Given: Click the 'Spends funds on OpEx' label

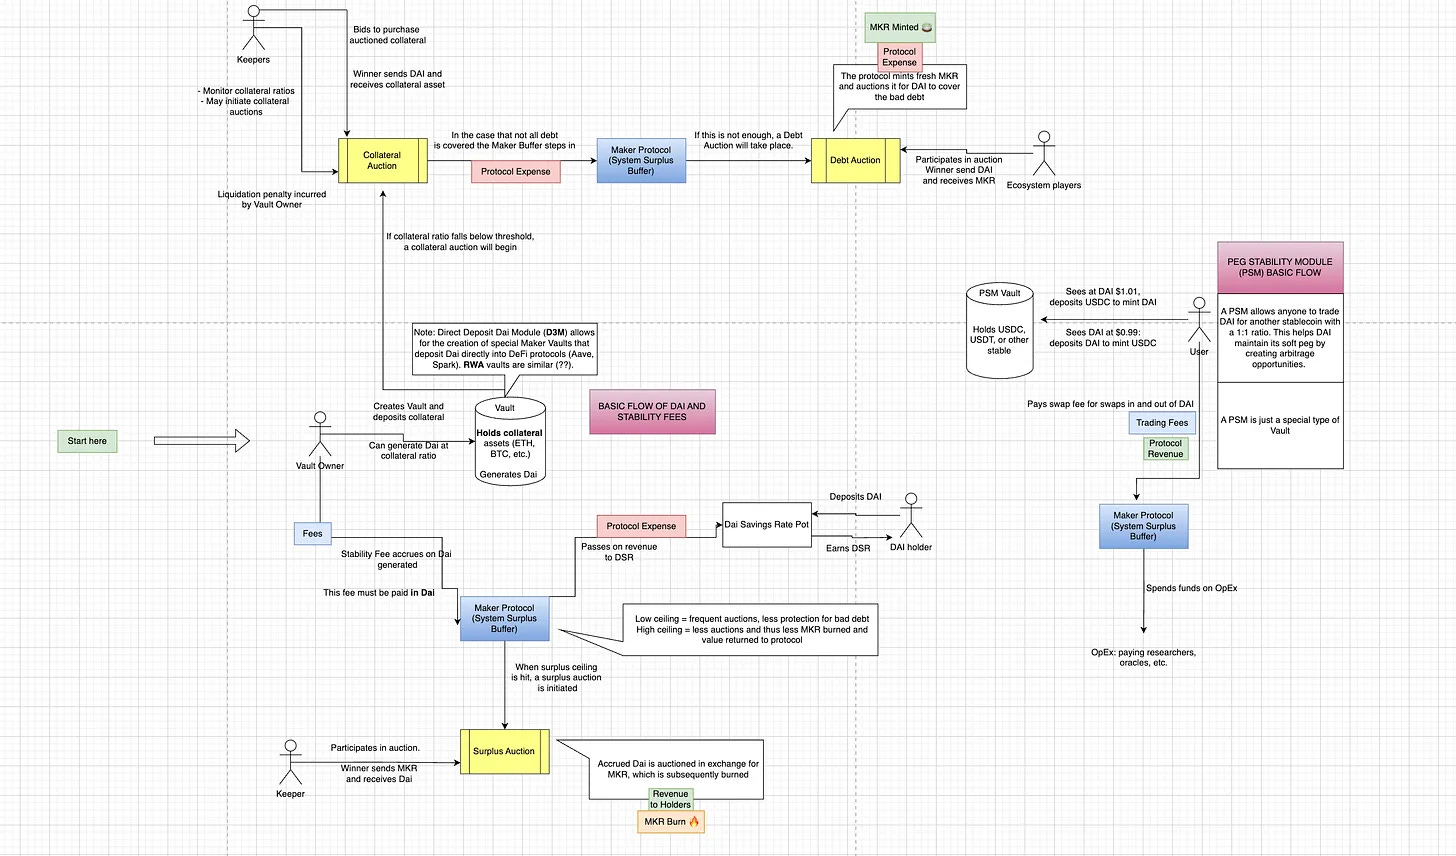Looking at the screenshot, I should tap(1191, 588).
